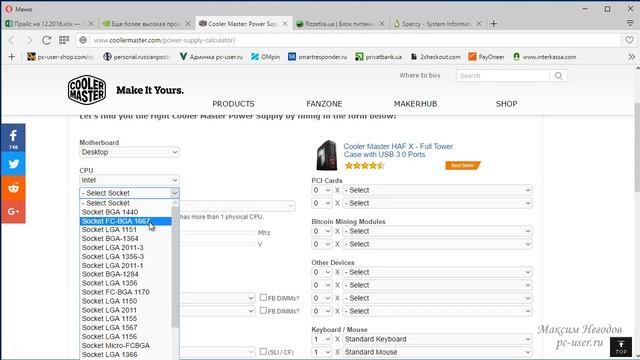The image size is (640, 360).
Task: Toggle first FB DIMMs checkbox
Action: tap(263, 298)
